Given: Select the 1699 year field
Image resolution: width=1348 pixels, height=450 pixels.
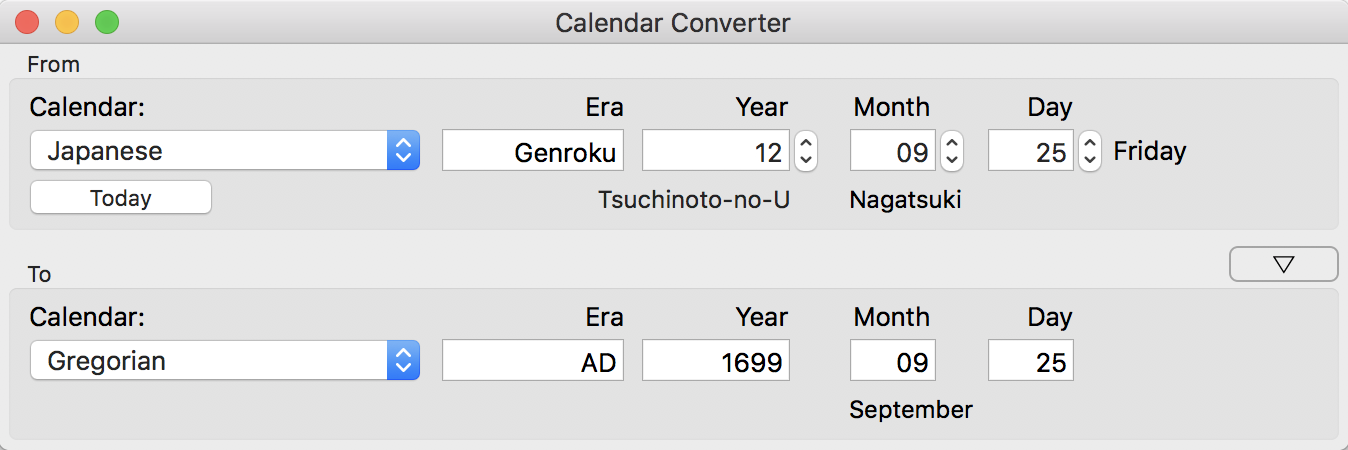Looking at the screenshot, I should 716,361.
